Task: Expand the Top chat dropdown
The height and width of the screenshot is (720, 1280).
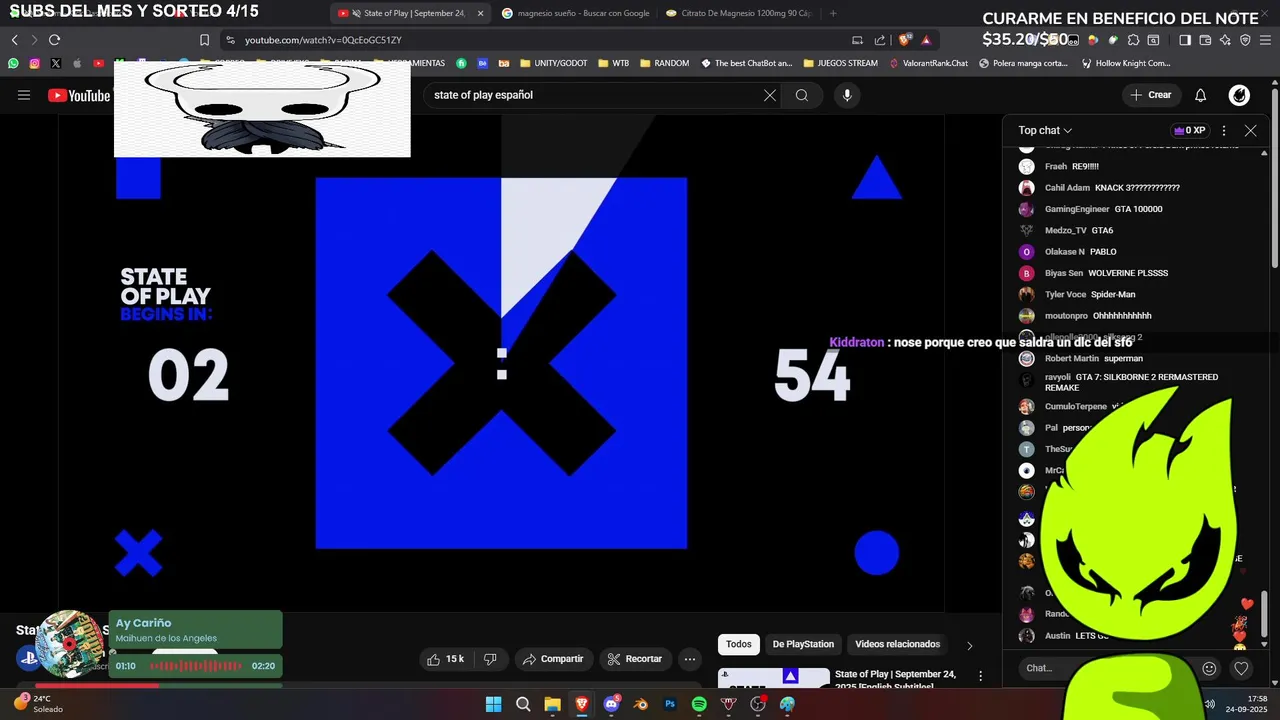Action: pos(1045,130)
